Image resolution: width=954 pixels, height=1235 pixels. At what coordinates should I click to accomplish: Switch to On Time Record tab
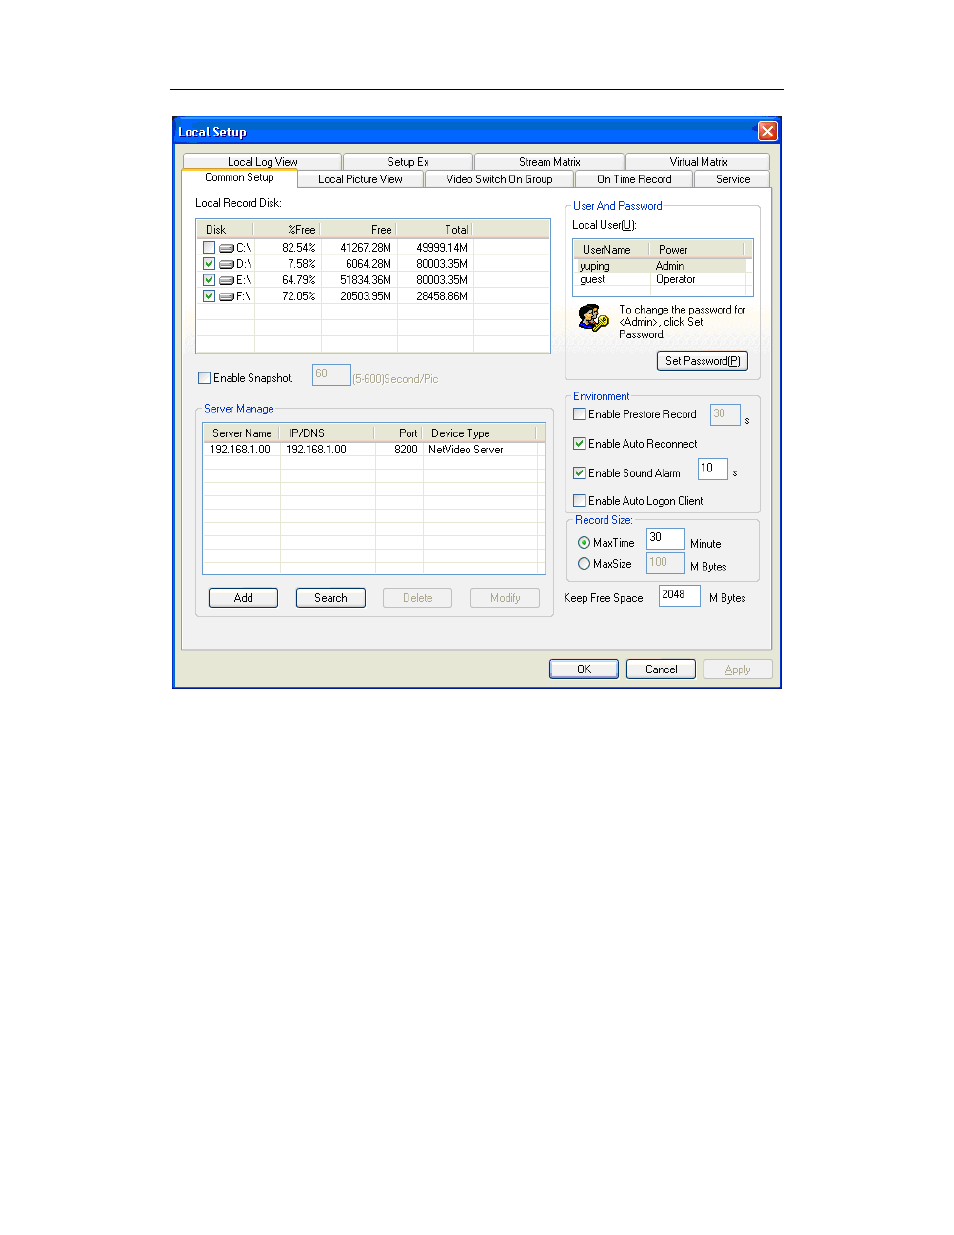click(634, 179)
